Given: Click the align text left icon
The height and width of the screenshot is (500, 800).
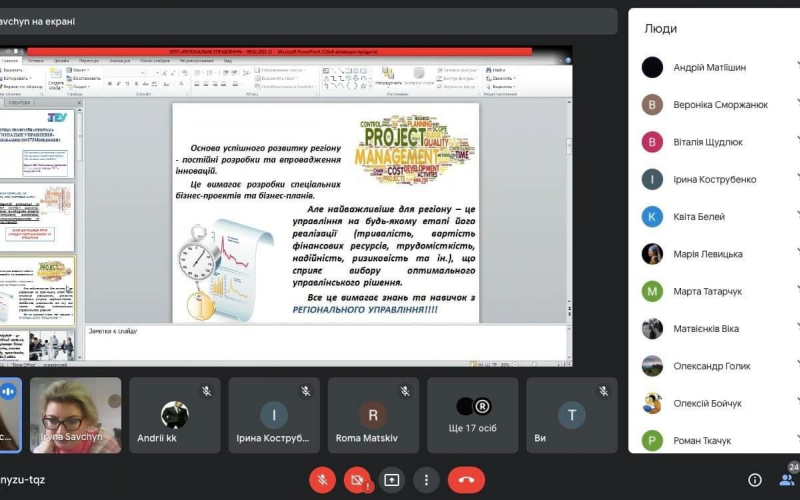Looking at the screenshot, I should click(x=197, y=84).
